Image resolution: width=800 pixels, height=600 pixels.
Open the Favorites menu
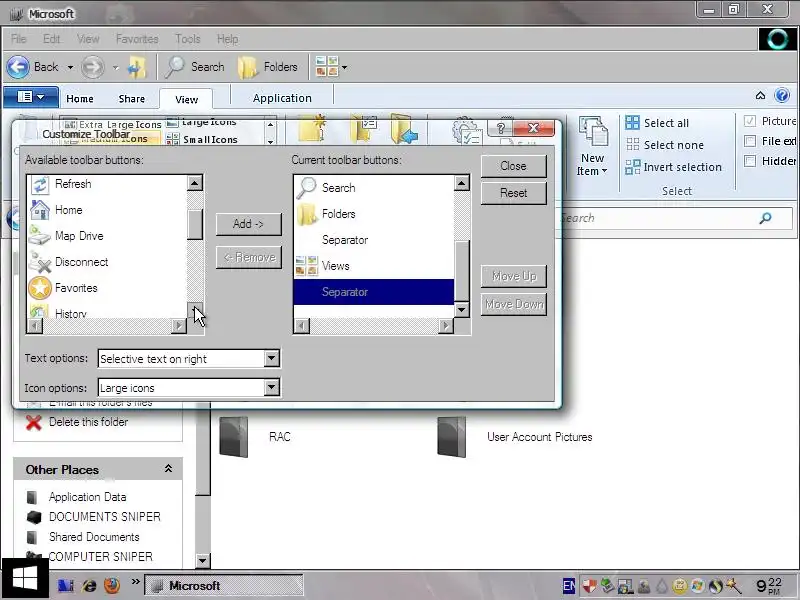(x=137, y=39)
